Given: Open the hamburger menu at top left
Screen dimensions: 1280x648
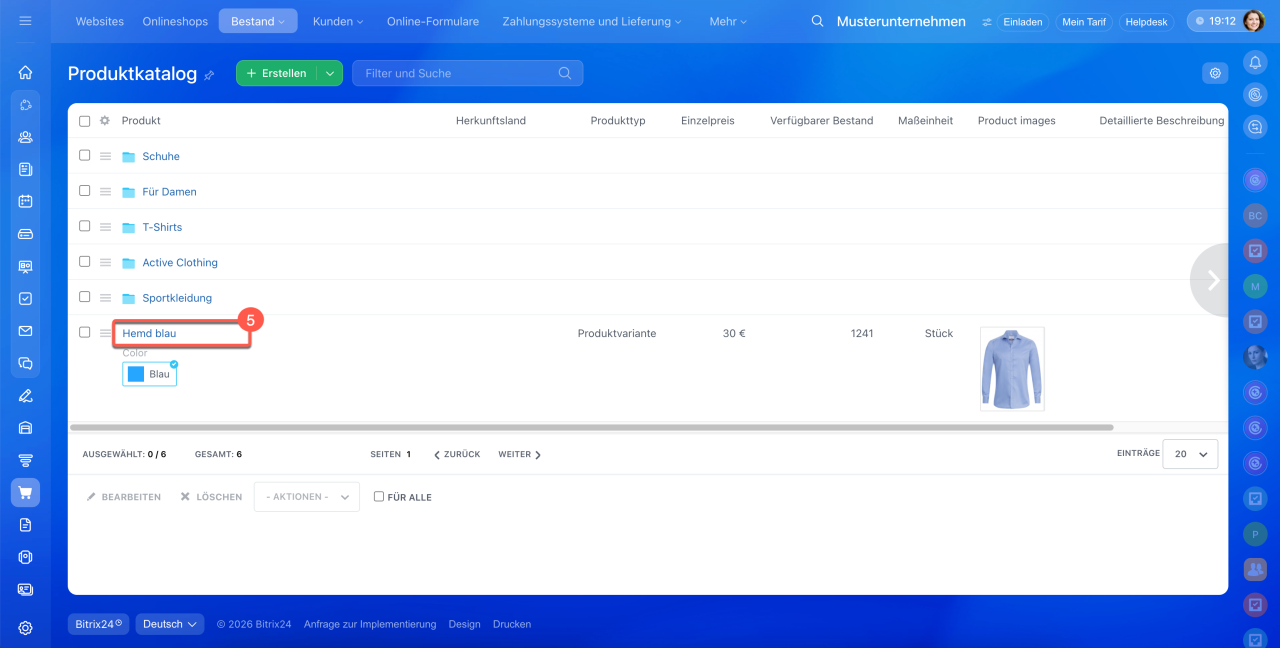Looking at the screenshot, I should [25, 21].
